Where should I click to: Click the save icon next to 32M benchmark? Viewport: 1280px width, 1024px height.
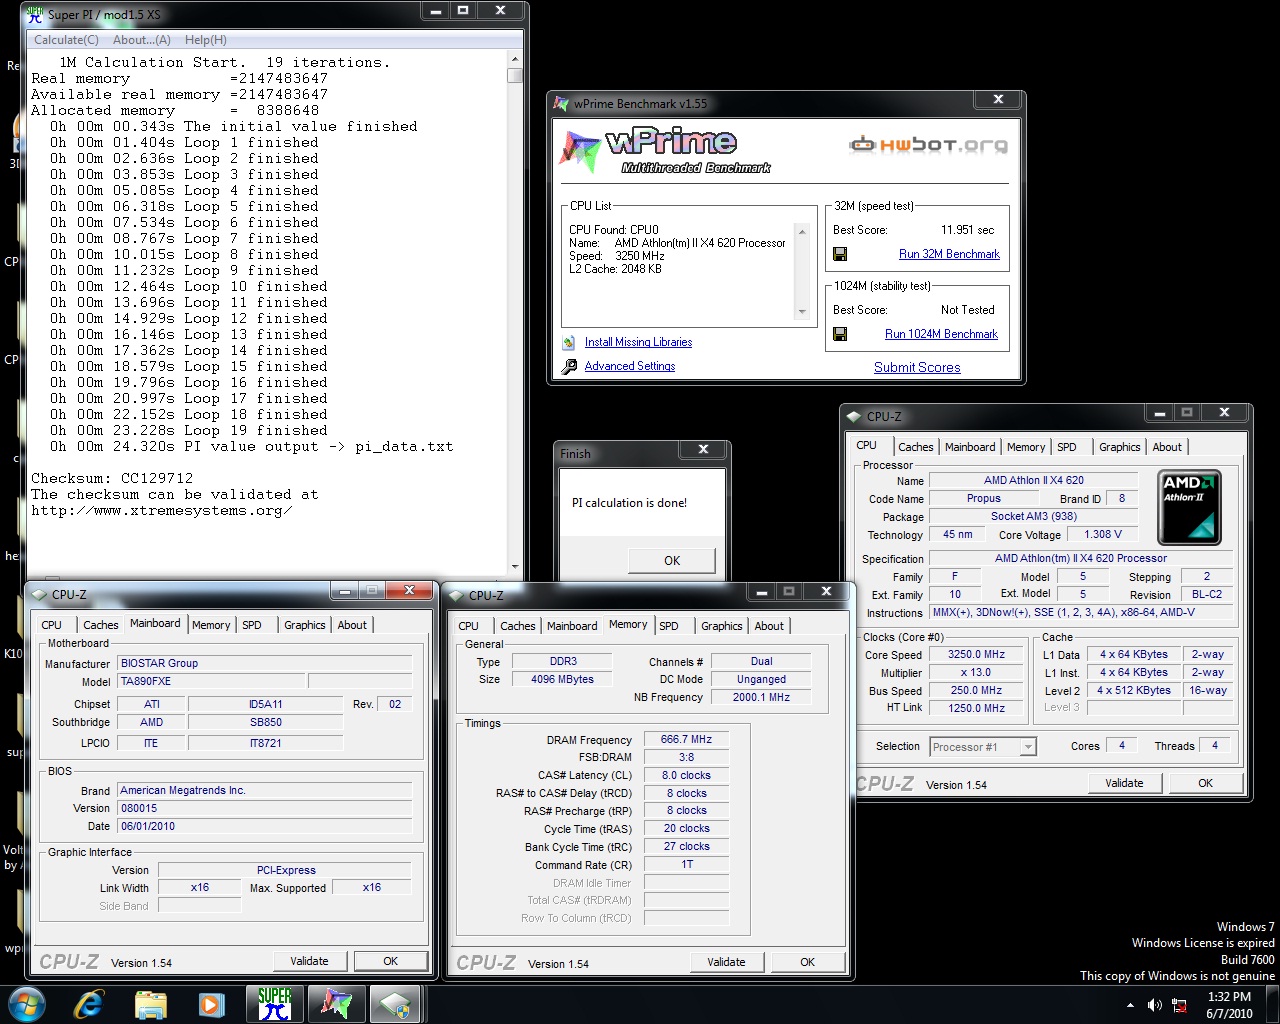tap(840, 254)
